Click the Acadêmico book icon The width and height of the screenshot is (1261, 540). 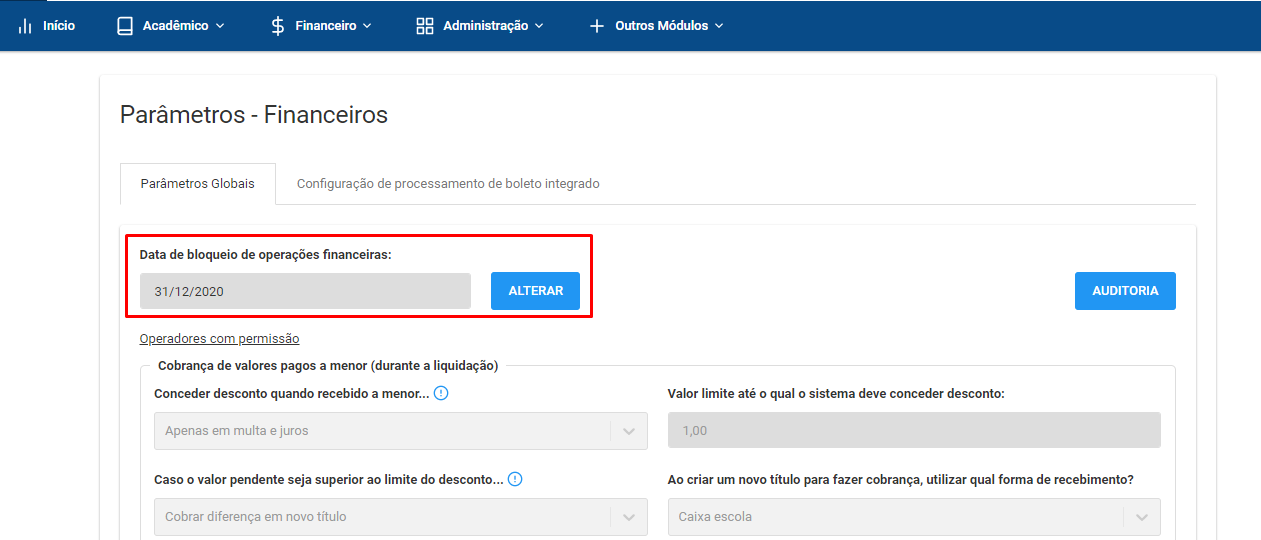(125, 26)
